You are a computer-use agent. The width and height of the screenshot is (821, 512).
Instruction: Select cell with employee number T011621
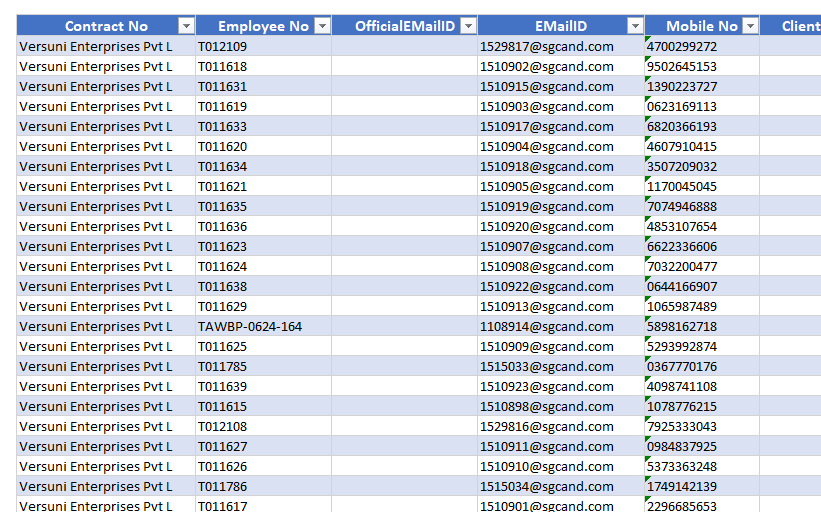[263, 186]
